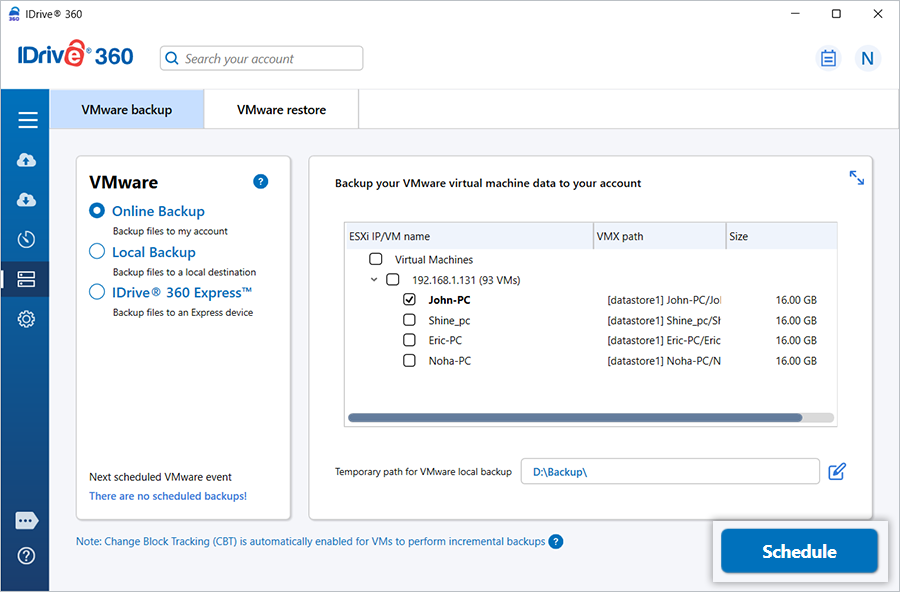900x592 pixels.
Task: Open the hamburger menu in sidebar
Action: (x=27, y=120)
